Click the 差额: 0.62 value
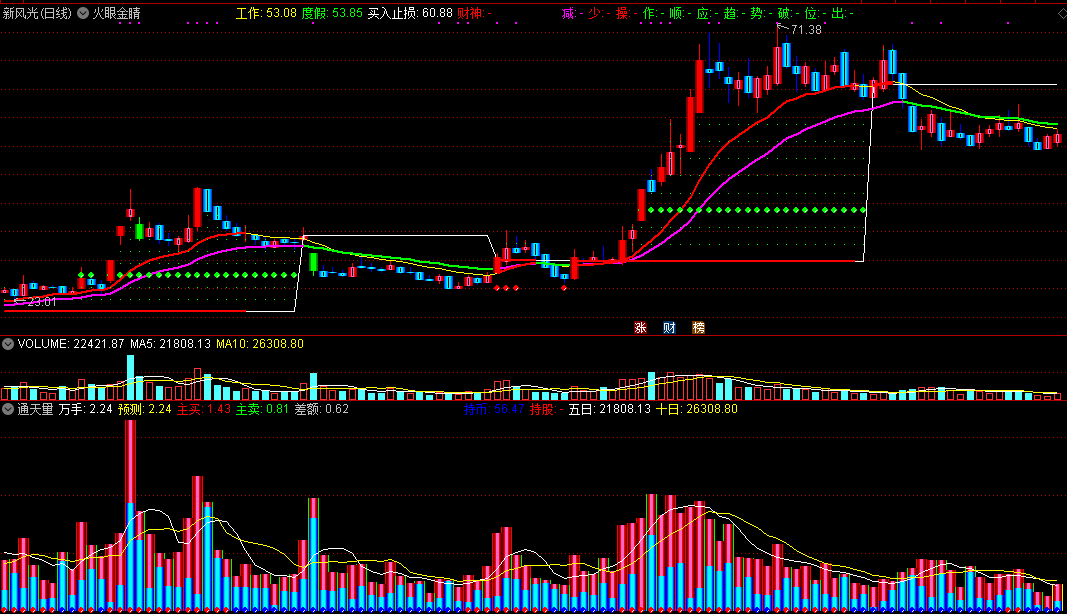The height and width of the screenshot is (614, 1067). pyautogui.click(x=321, y=409)
